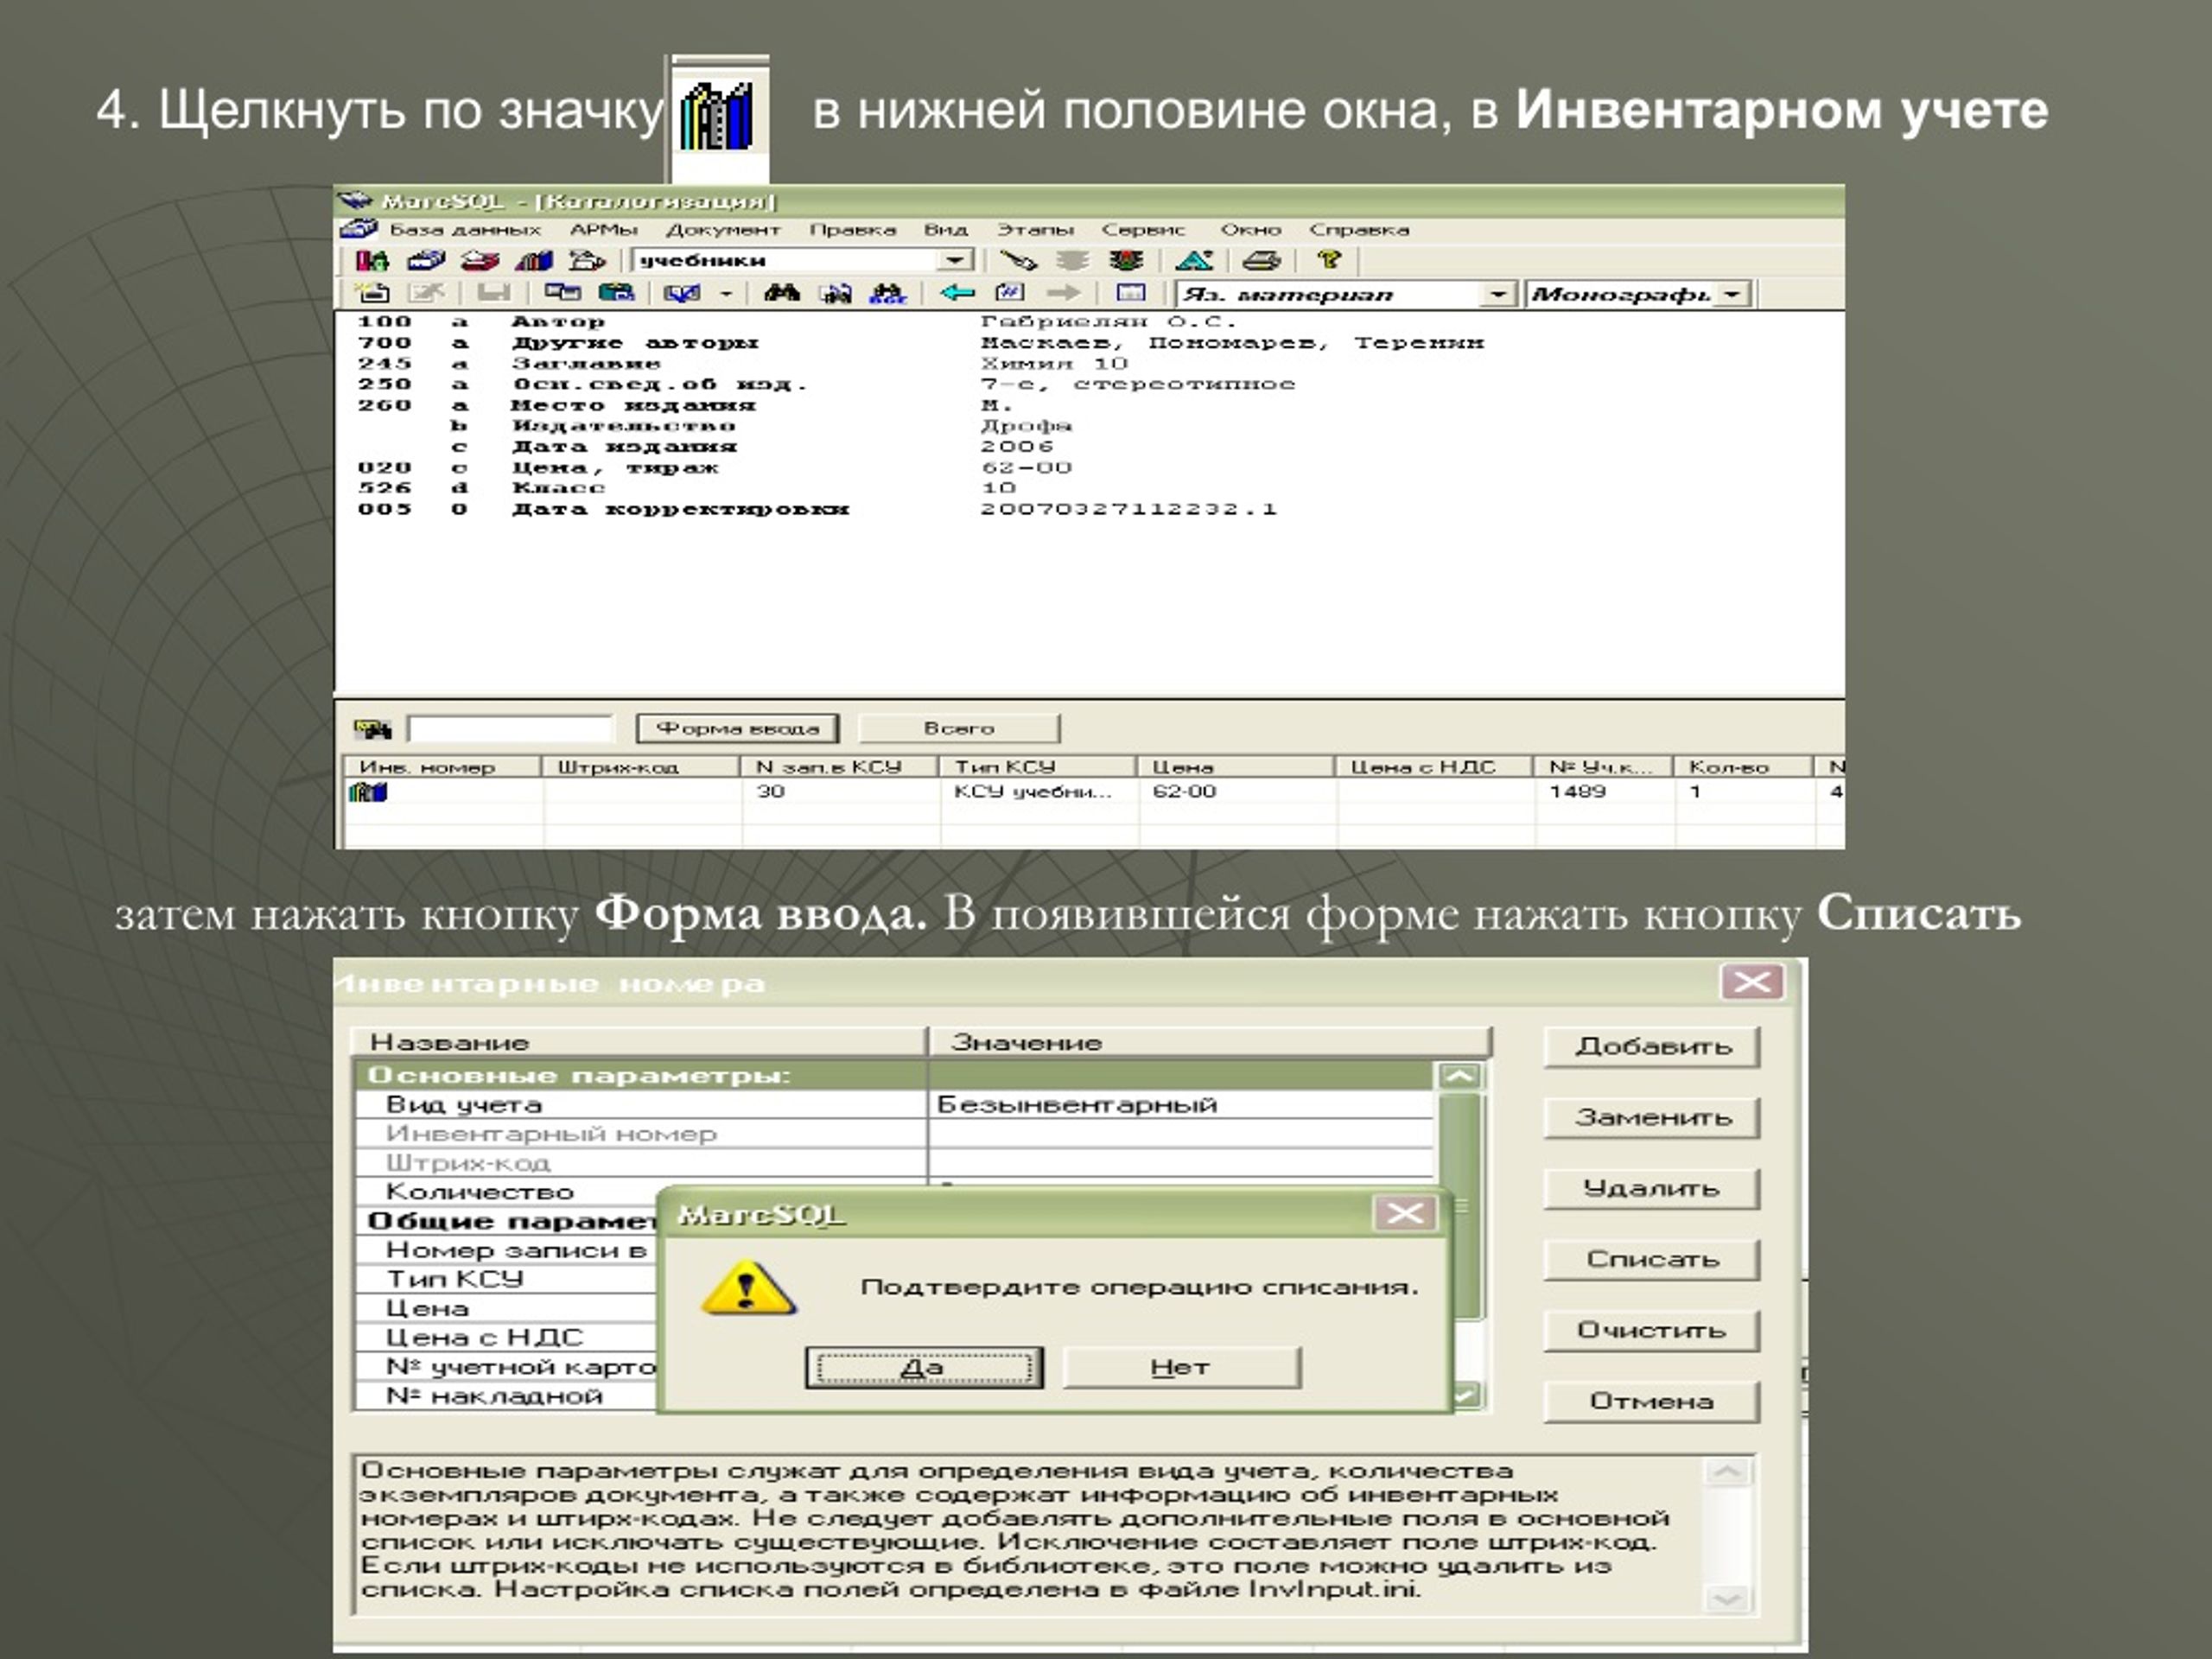Close the Инвентарные номера window

[1752, 982]
